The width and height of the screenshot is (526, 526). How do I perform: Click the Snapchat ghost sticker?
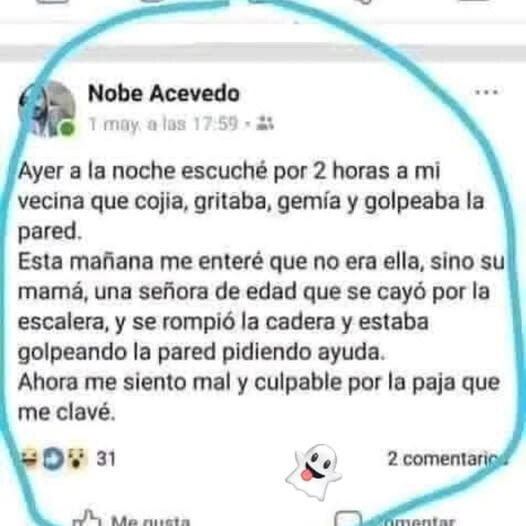314,471
